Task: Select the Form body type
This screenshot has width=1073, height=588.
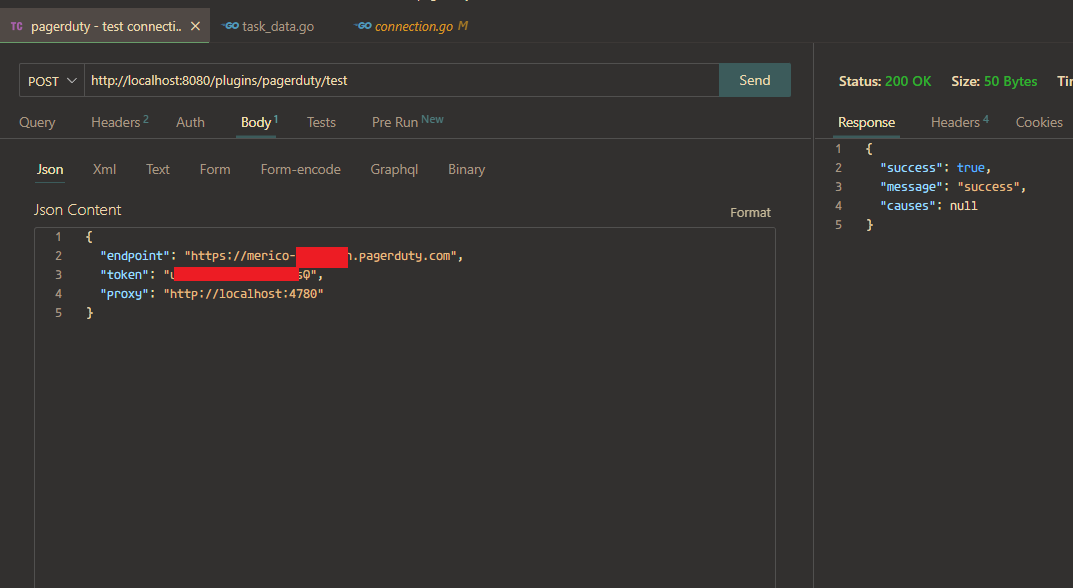Action: pos(215,169)
